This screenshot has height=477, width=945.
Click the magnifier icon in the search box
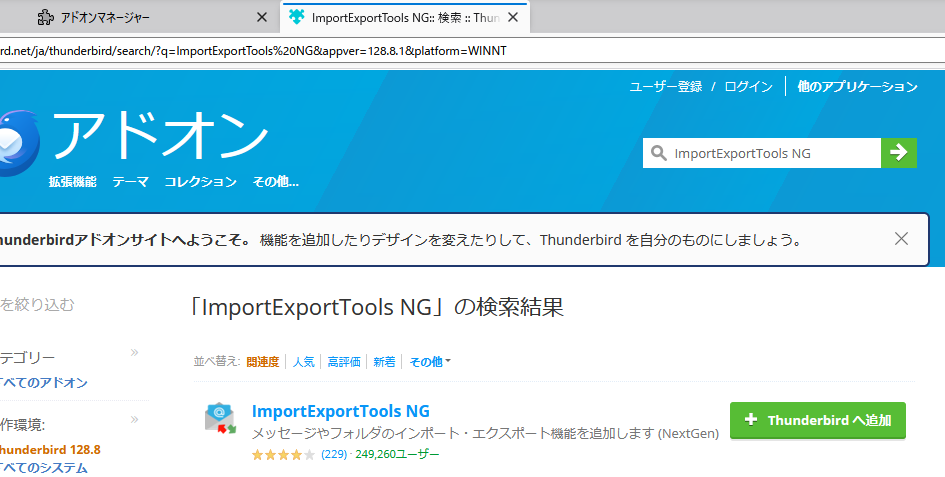pos(659,153)
